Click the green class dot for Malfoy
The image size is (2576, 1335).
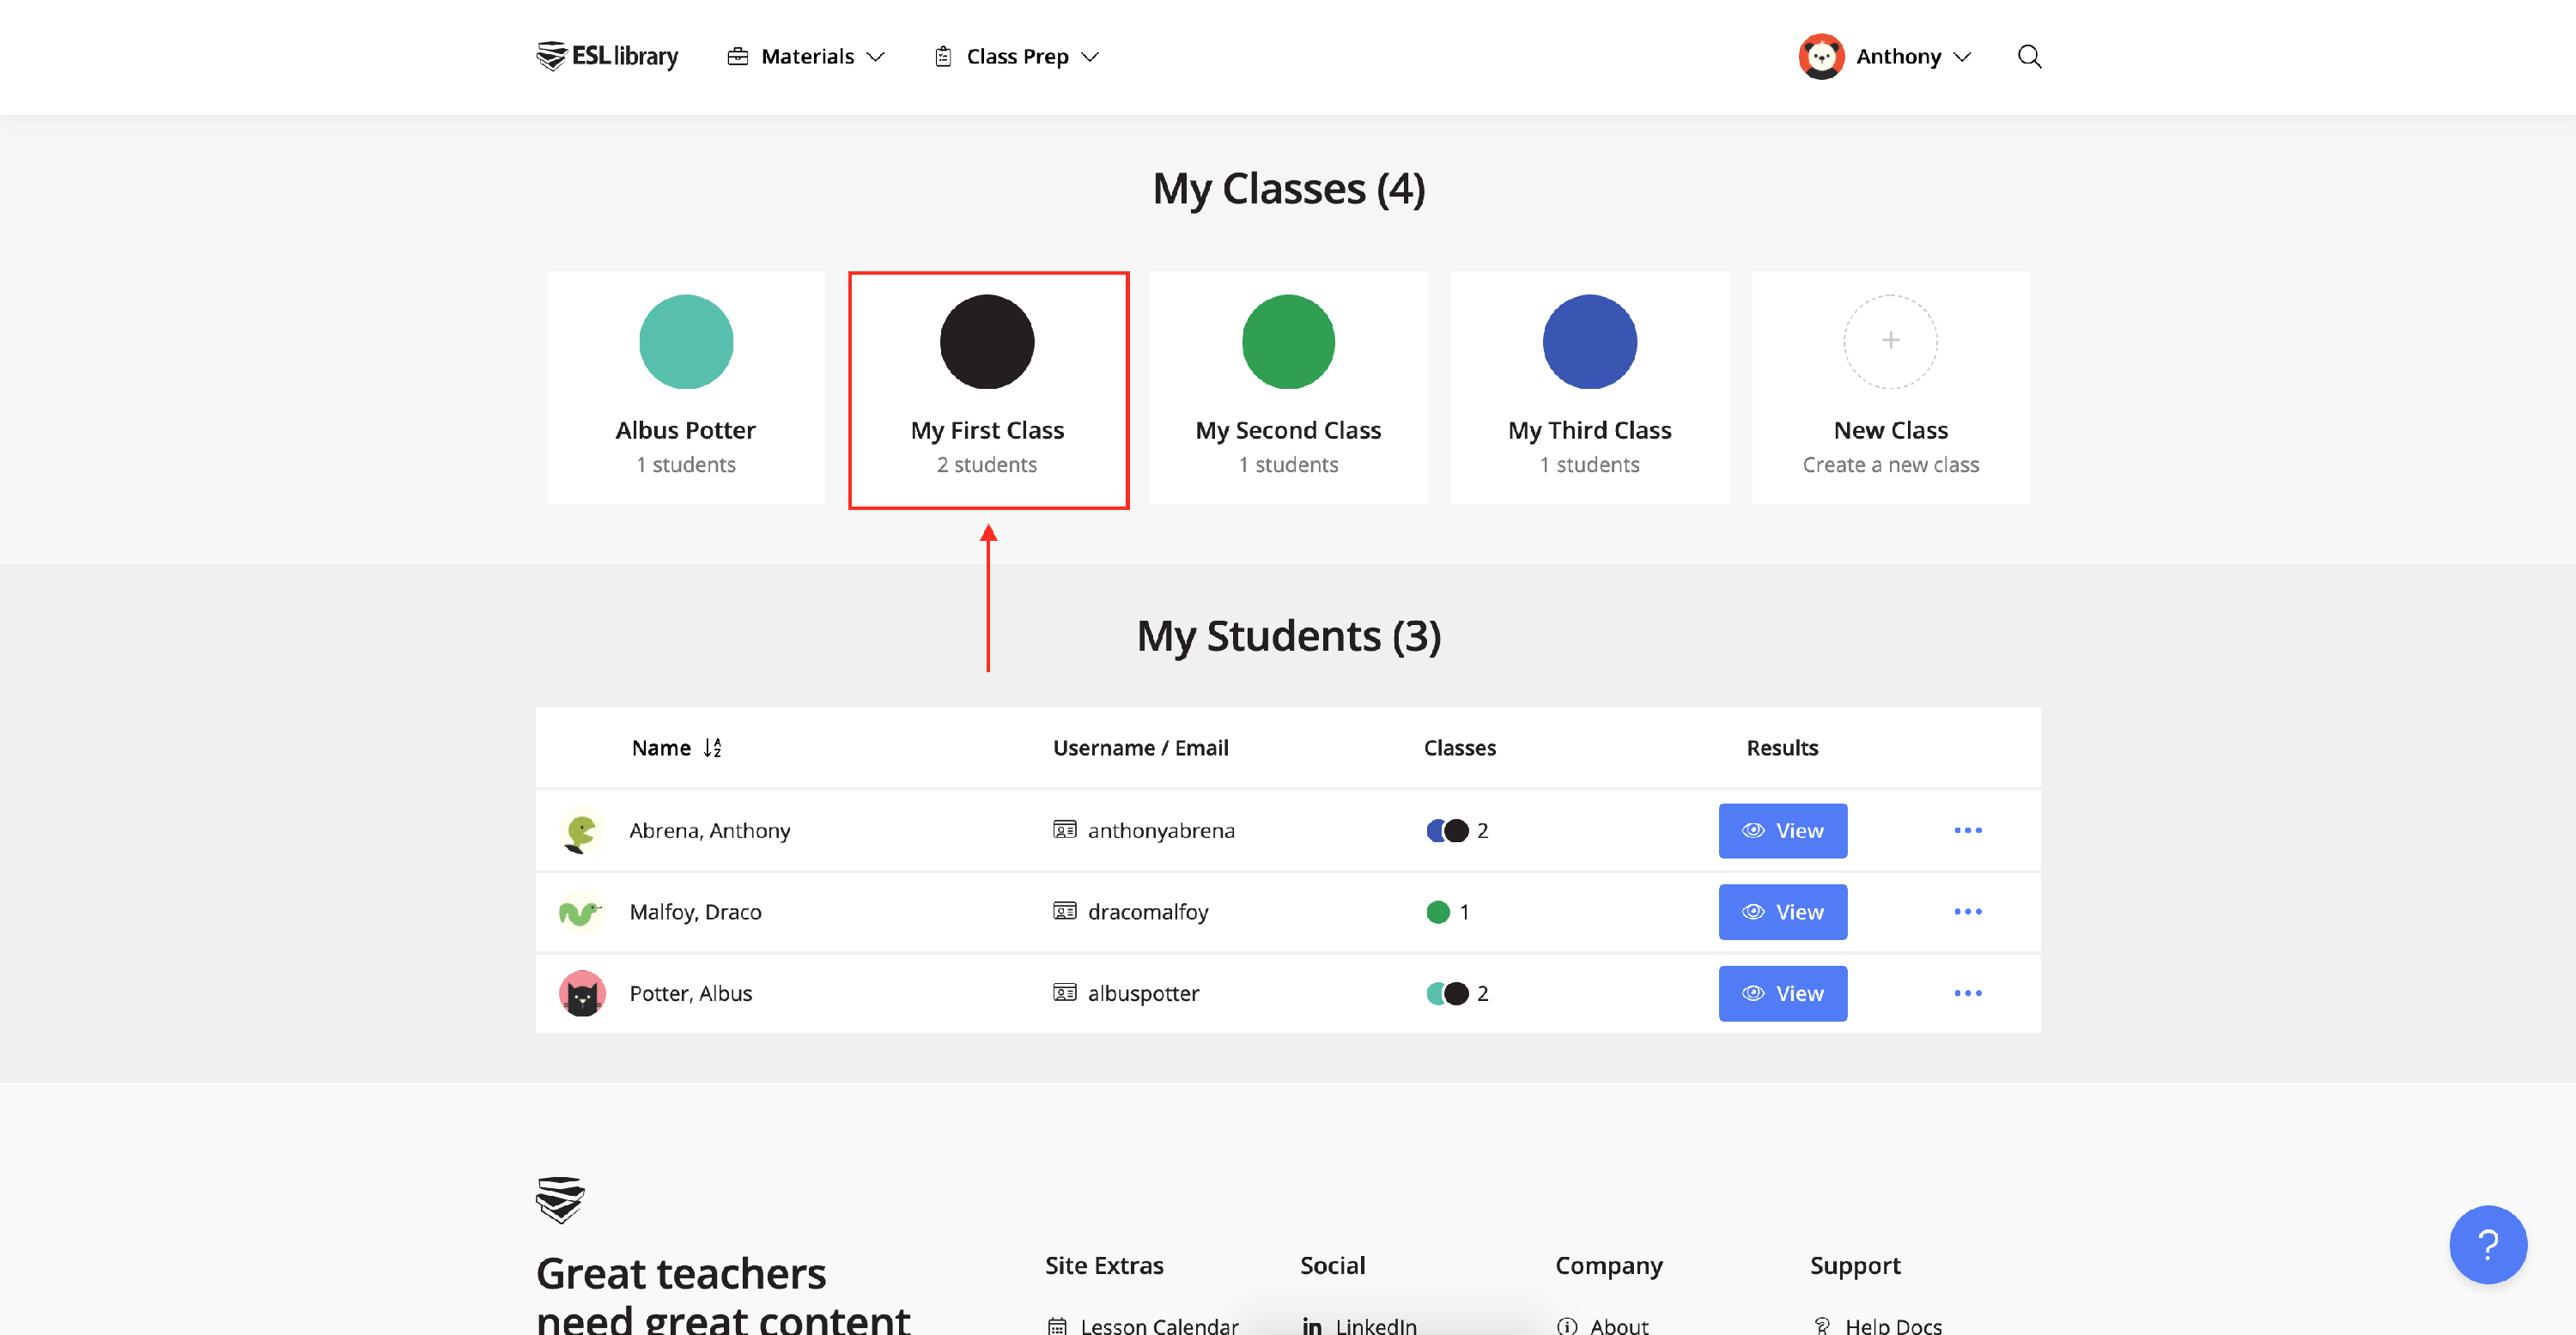click(x=1437, y=912)
